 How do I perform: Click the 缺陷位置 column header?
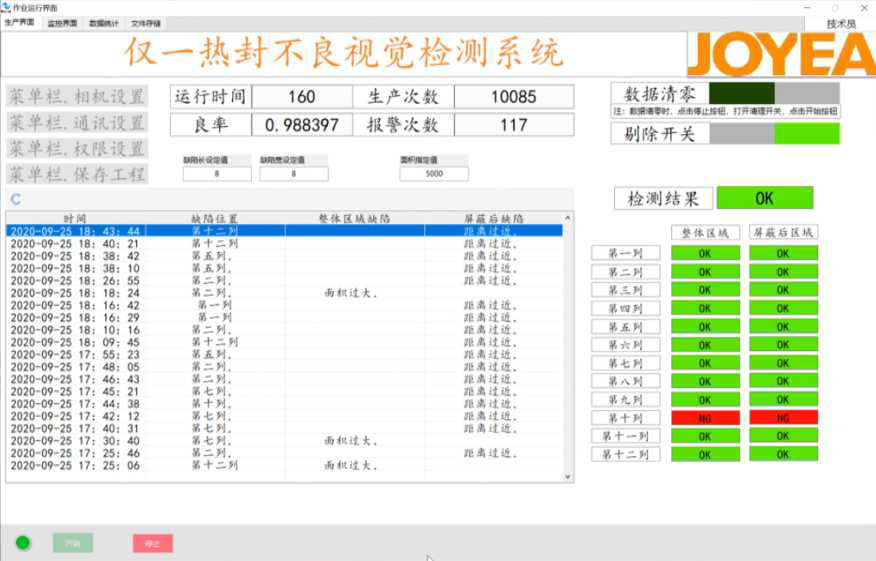click(x=215, y=218)
